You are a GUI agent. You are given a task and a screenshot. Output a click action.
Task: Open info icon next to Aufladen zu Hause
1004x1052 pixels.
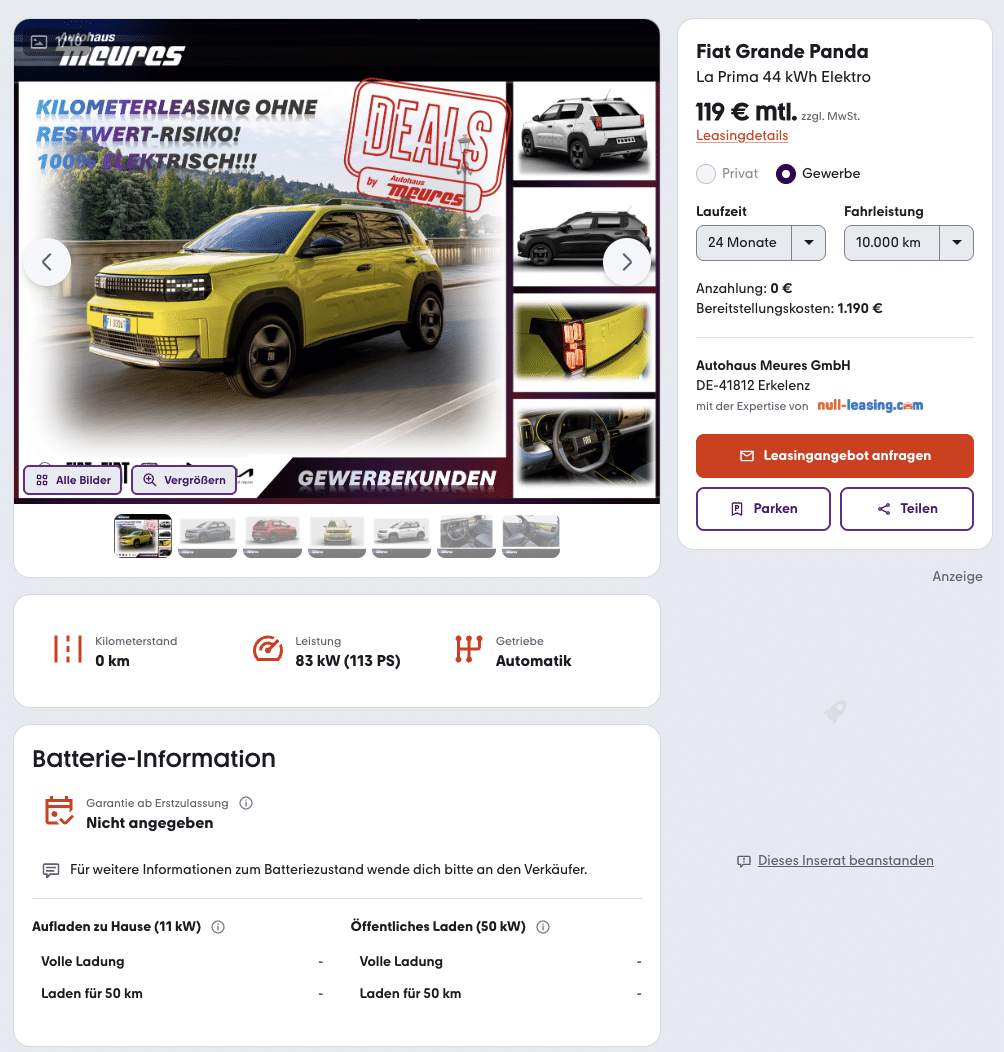point(218,927)
